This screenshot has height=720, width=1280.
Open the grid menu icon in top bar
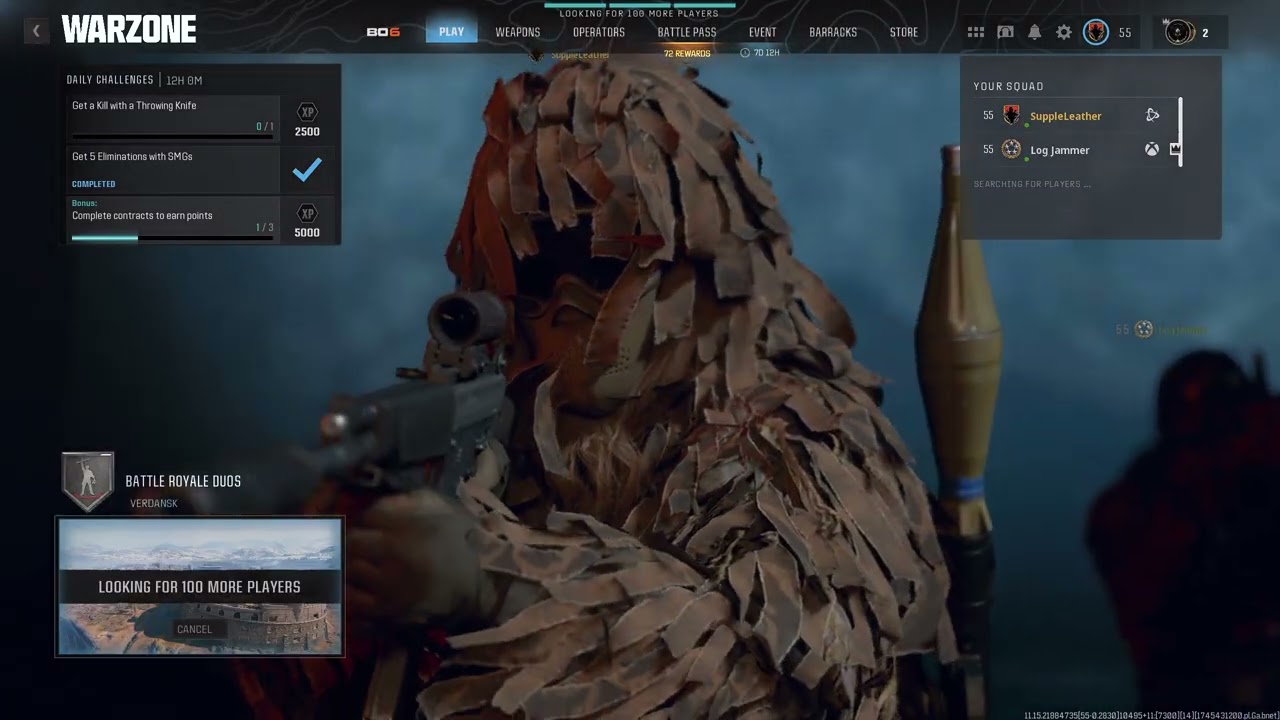976,32
